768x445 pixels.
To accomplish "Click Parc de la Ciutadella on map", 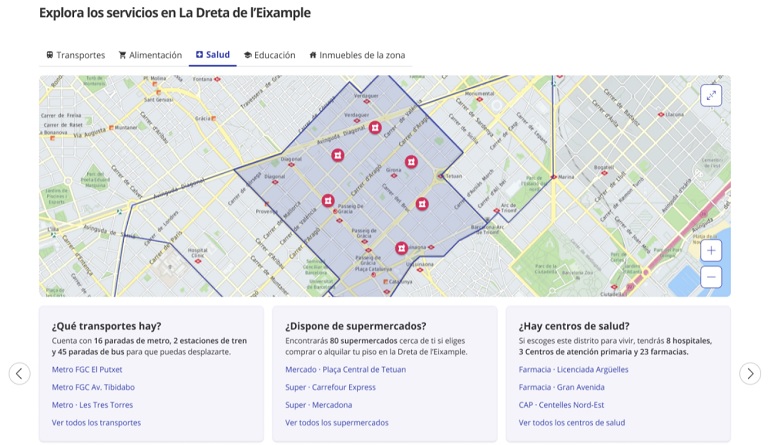I will click(546, 269).
